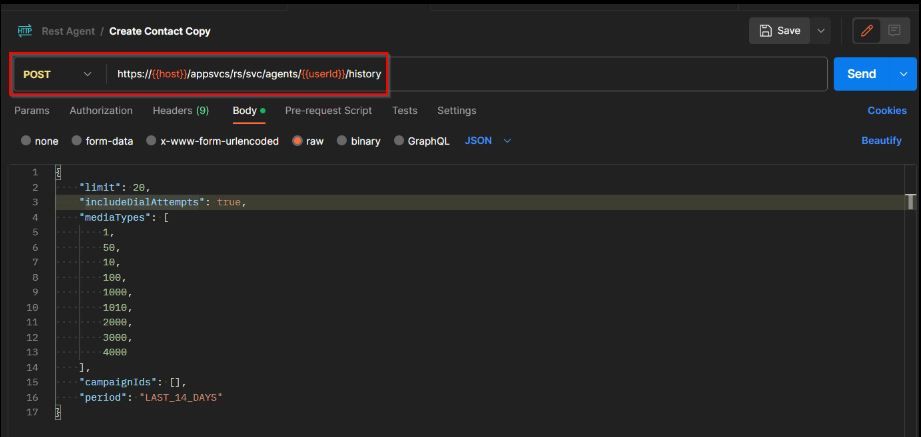Viewport: 921px width, 437px height.
Task: Click the request URL input field
Action: pos(466,74)
